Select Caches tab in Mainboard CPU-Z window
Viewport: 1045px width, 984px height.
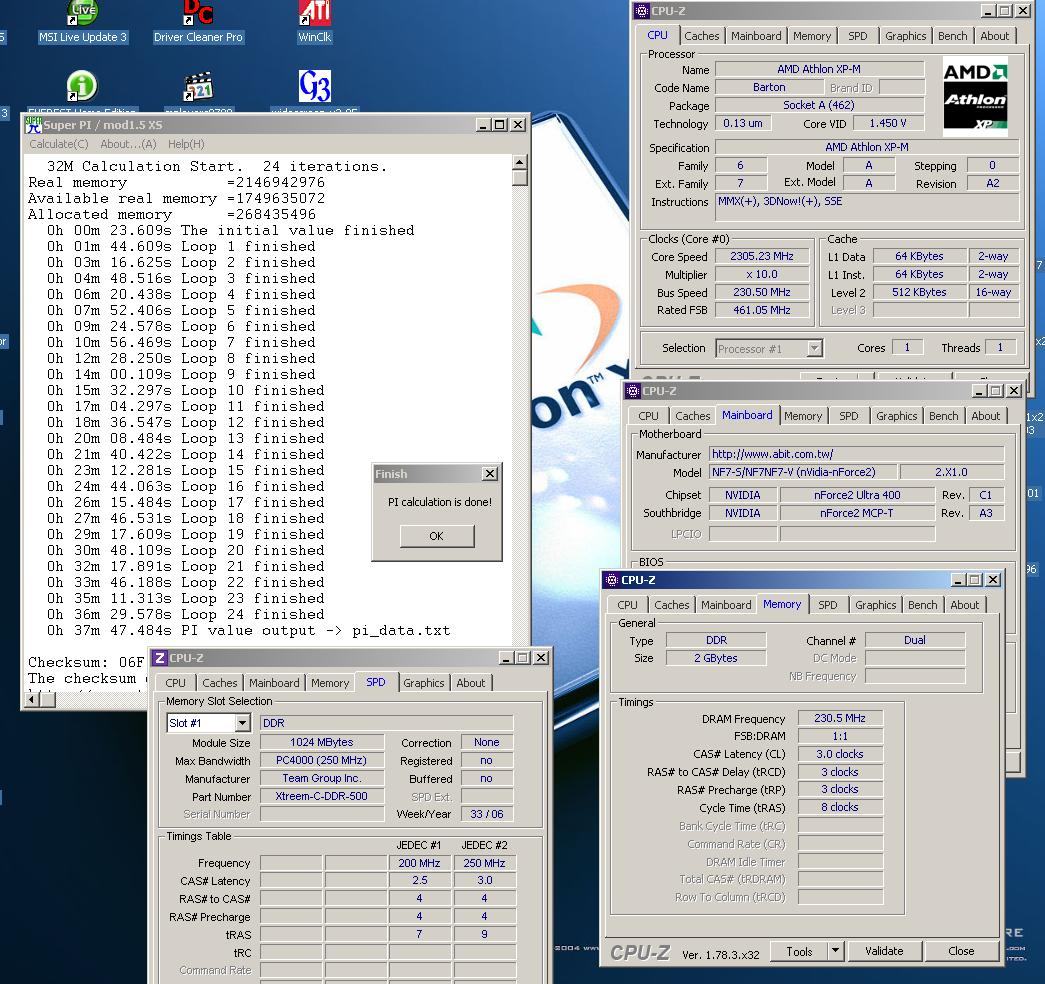pyautogui.click(x=692, y=416)
